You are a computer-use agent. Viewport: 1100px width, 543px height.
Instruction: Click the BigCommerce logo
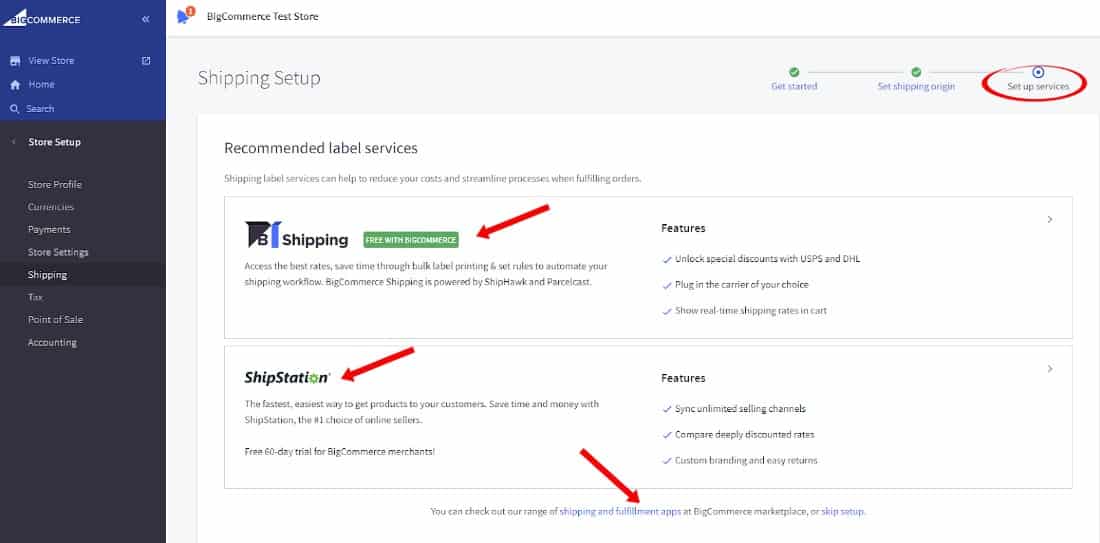click(x=41, y=18)
